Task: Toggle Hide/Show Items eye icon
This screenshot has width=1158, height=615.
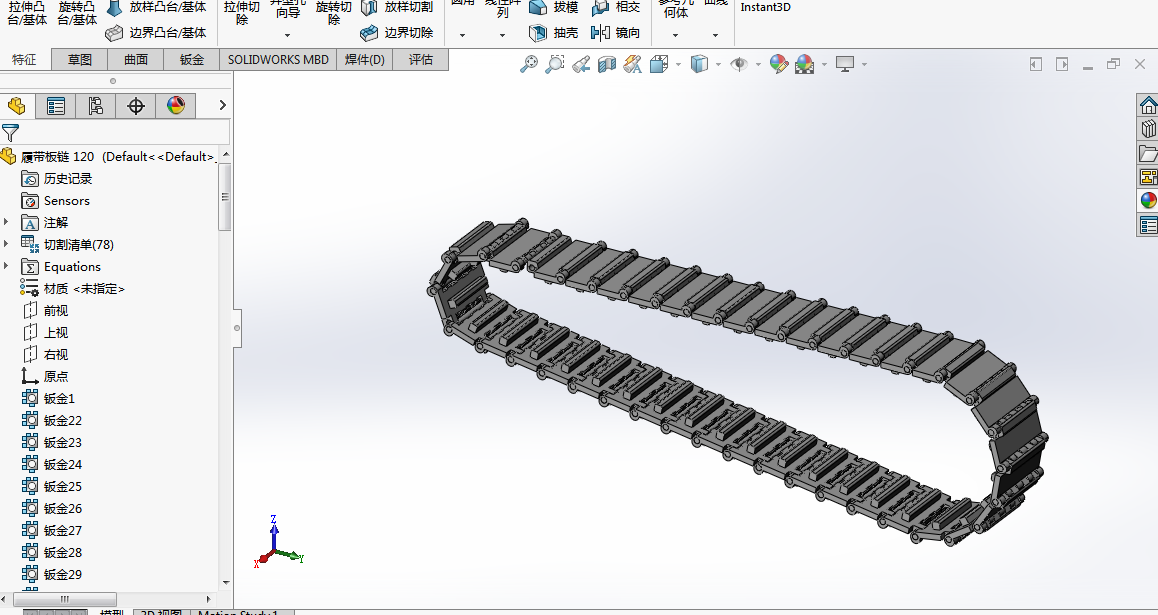Action: pos(739,64)
